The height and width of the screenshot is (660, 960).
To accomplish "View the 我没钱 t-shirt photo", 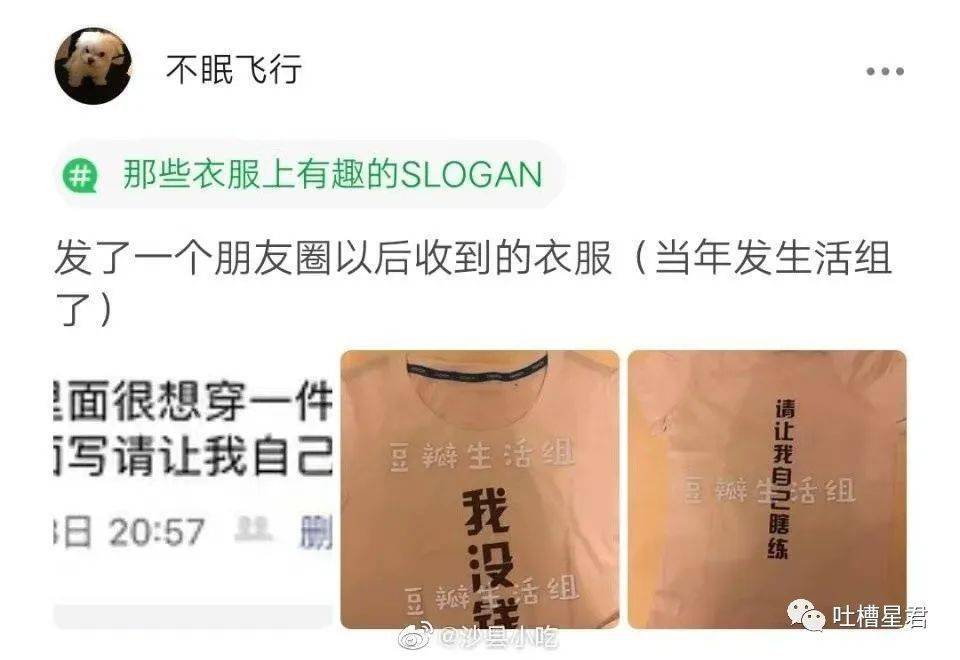I will tap(480, 489).
